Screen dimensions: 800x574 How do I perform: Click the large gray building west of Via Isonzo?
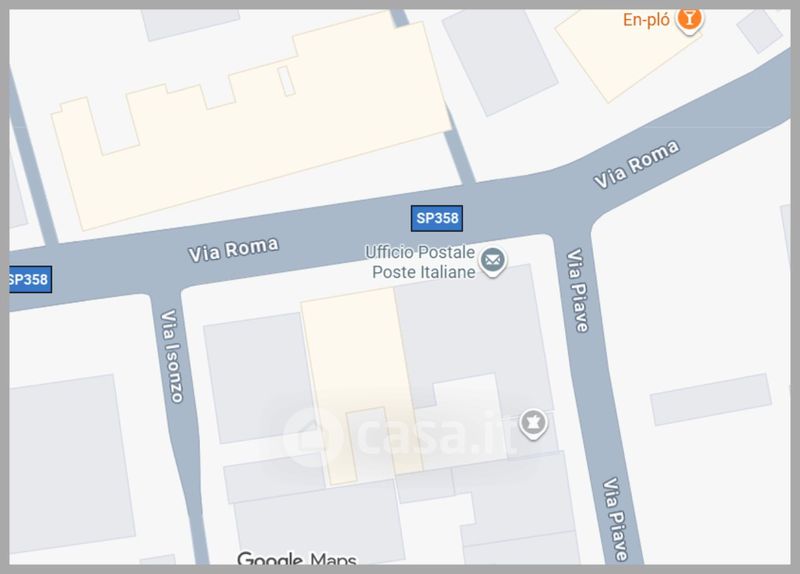tap(70, 464)
